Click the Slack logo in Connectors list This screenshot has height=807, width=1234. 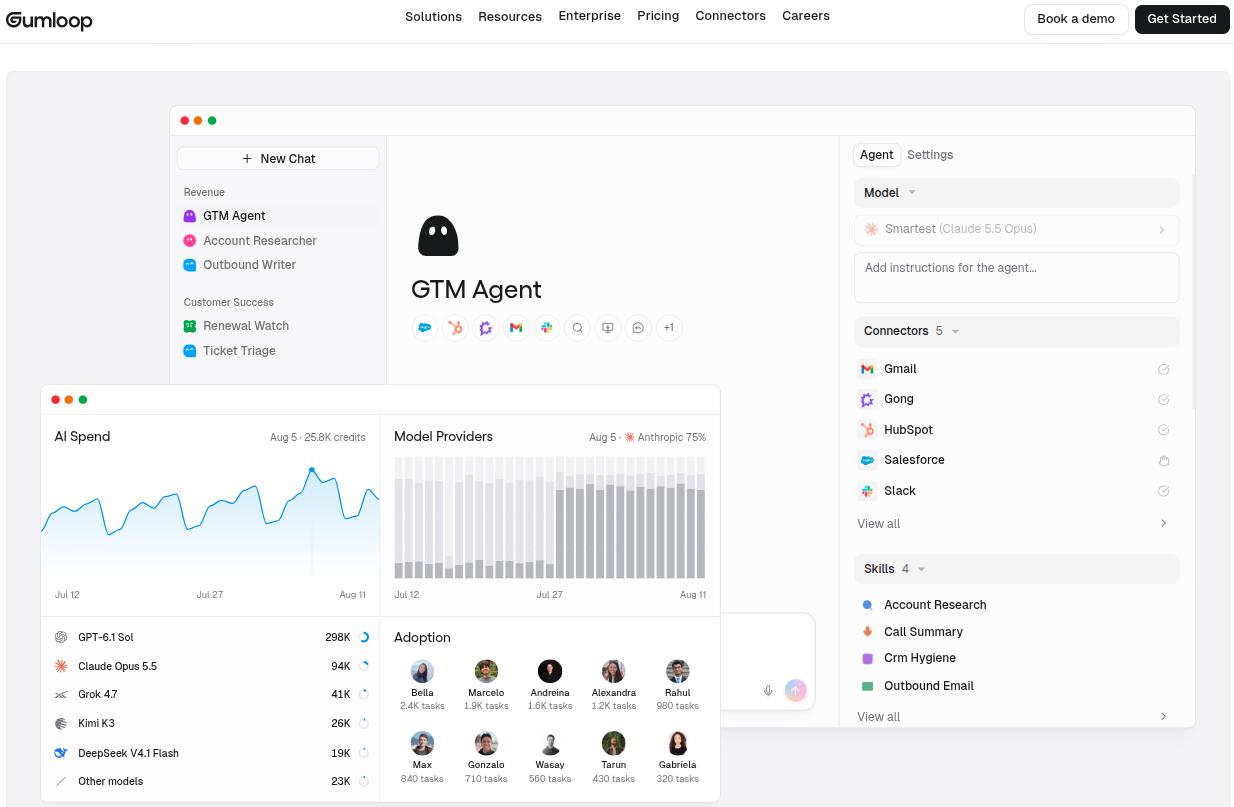[867, 491]
